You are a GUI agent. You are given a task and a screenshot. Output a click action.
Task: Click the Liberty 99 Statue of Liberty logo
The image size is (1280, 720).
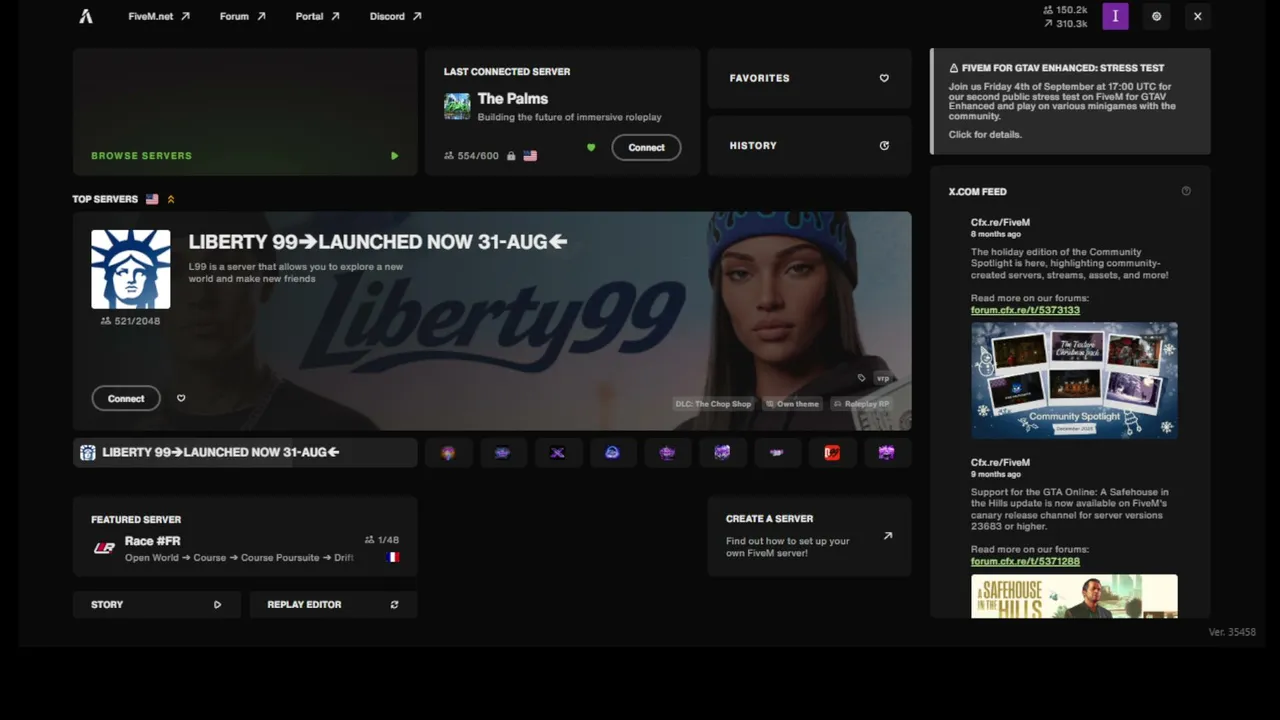(131, 269)
